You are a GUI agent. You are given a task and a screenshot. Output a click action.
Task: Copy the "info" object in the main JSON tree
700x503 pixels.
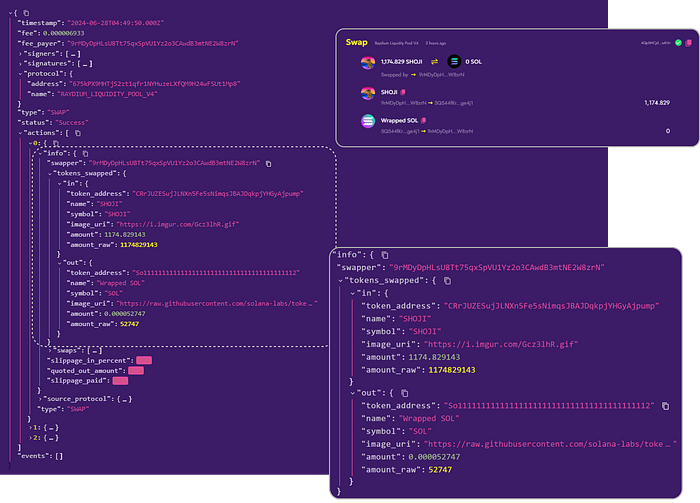click(x=85, y=154)
